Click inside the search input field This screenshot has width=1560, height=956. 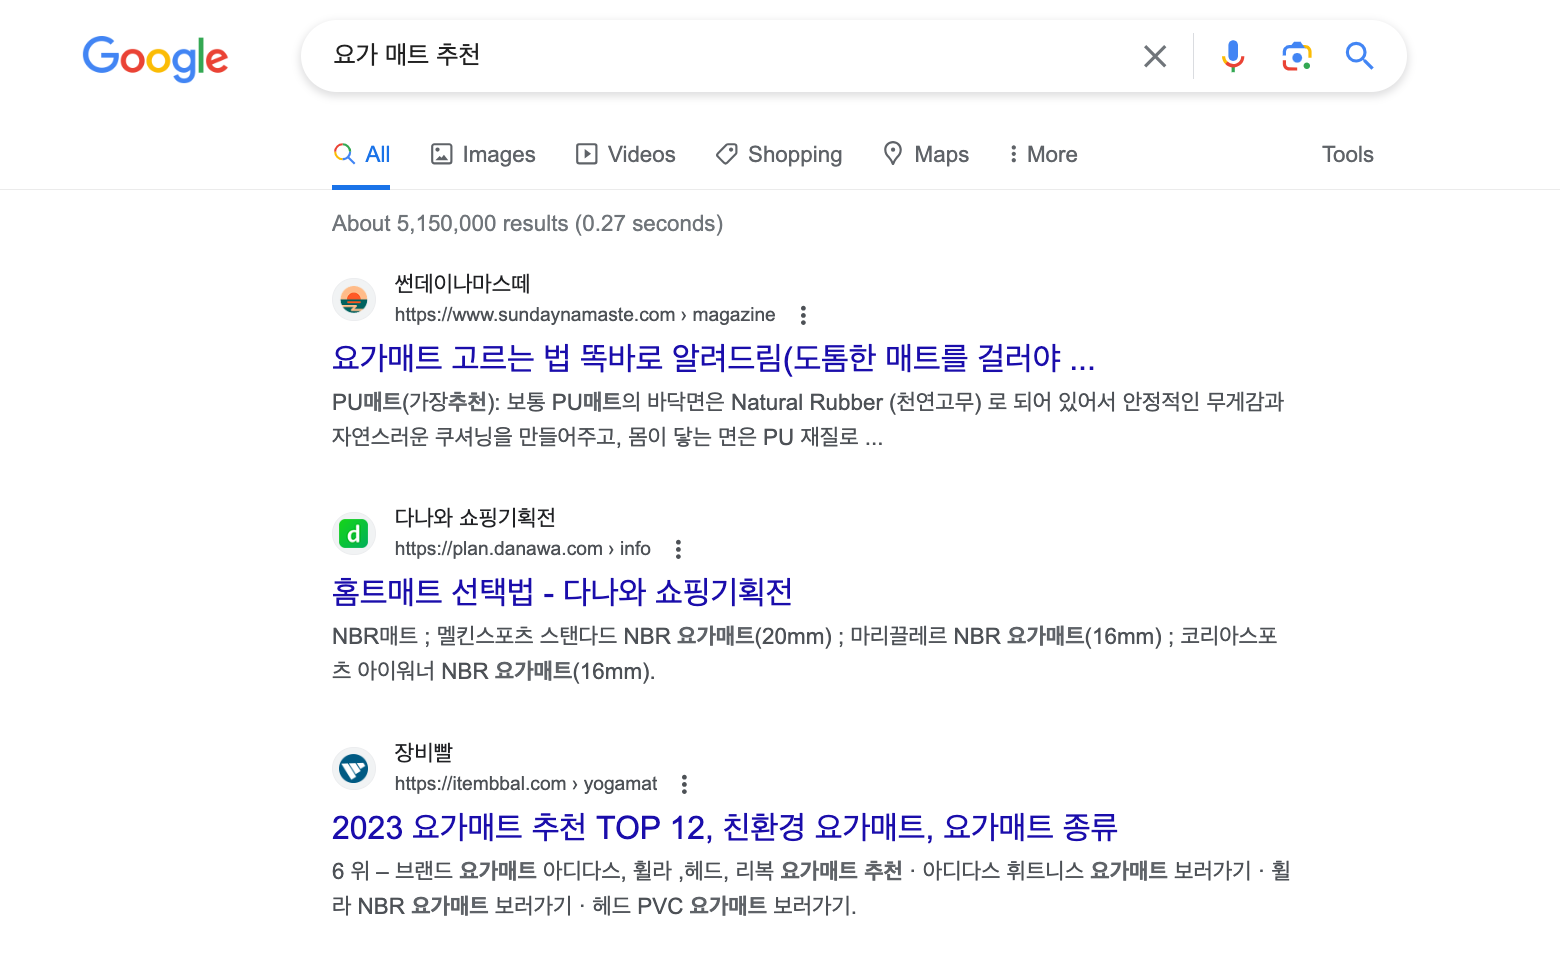pos(700,56)
